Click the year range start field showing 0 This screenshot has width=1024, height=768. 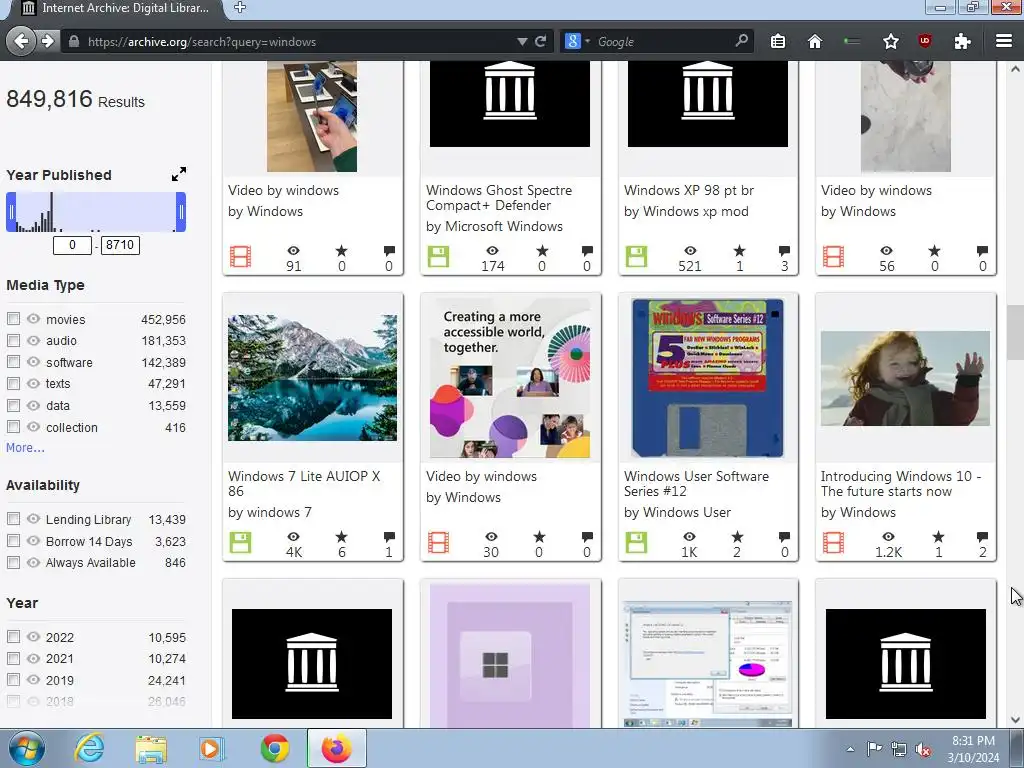coord(72,245)
